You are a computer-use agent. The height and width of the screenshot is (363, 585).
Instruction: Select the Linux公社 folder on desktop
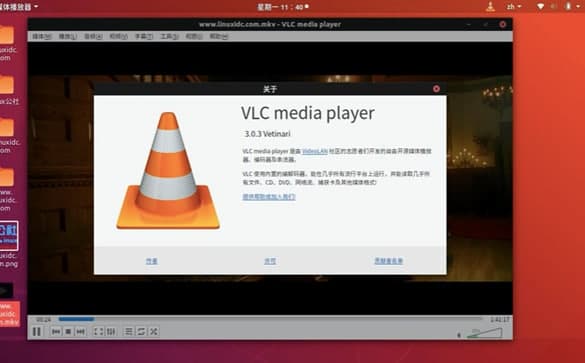pos(8,90)
